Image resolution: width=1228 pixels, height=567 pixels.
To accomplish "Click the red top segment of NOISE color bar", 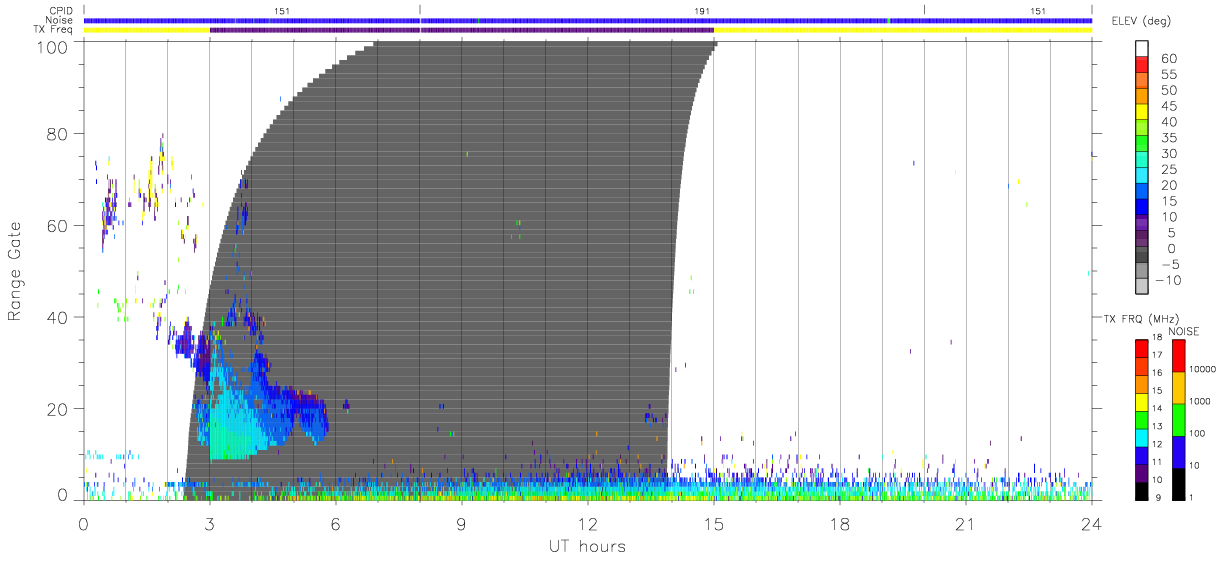I will pyautogui.click(x=1180, y=355).
